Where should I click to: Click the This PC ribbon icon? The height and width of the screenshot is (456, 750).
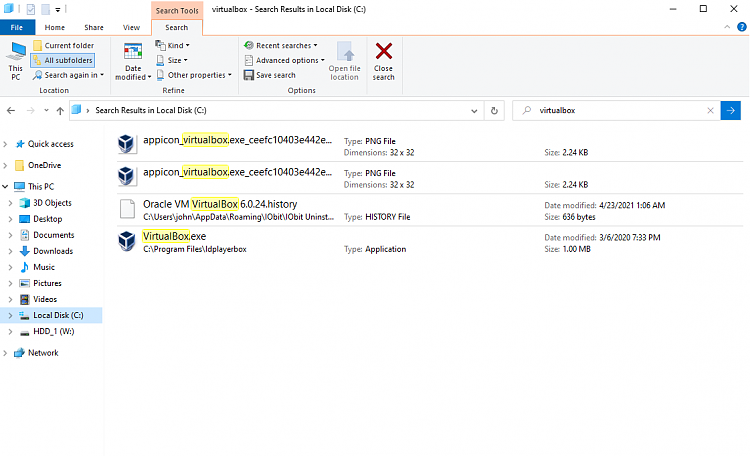pos(16,61)
